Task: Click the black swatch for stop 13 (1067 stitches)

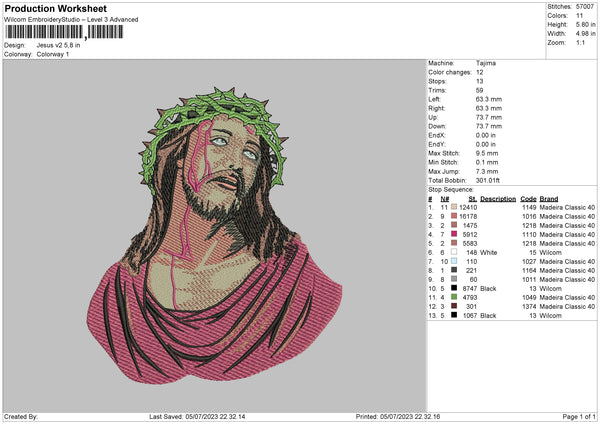Action: tap(454, 315)
